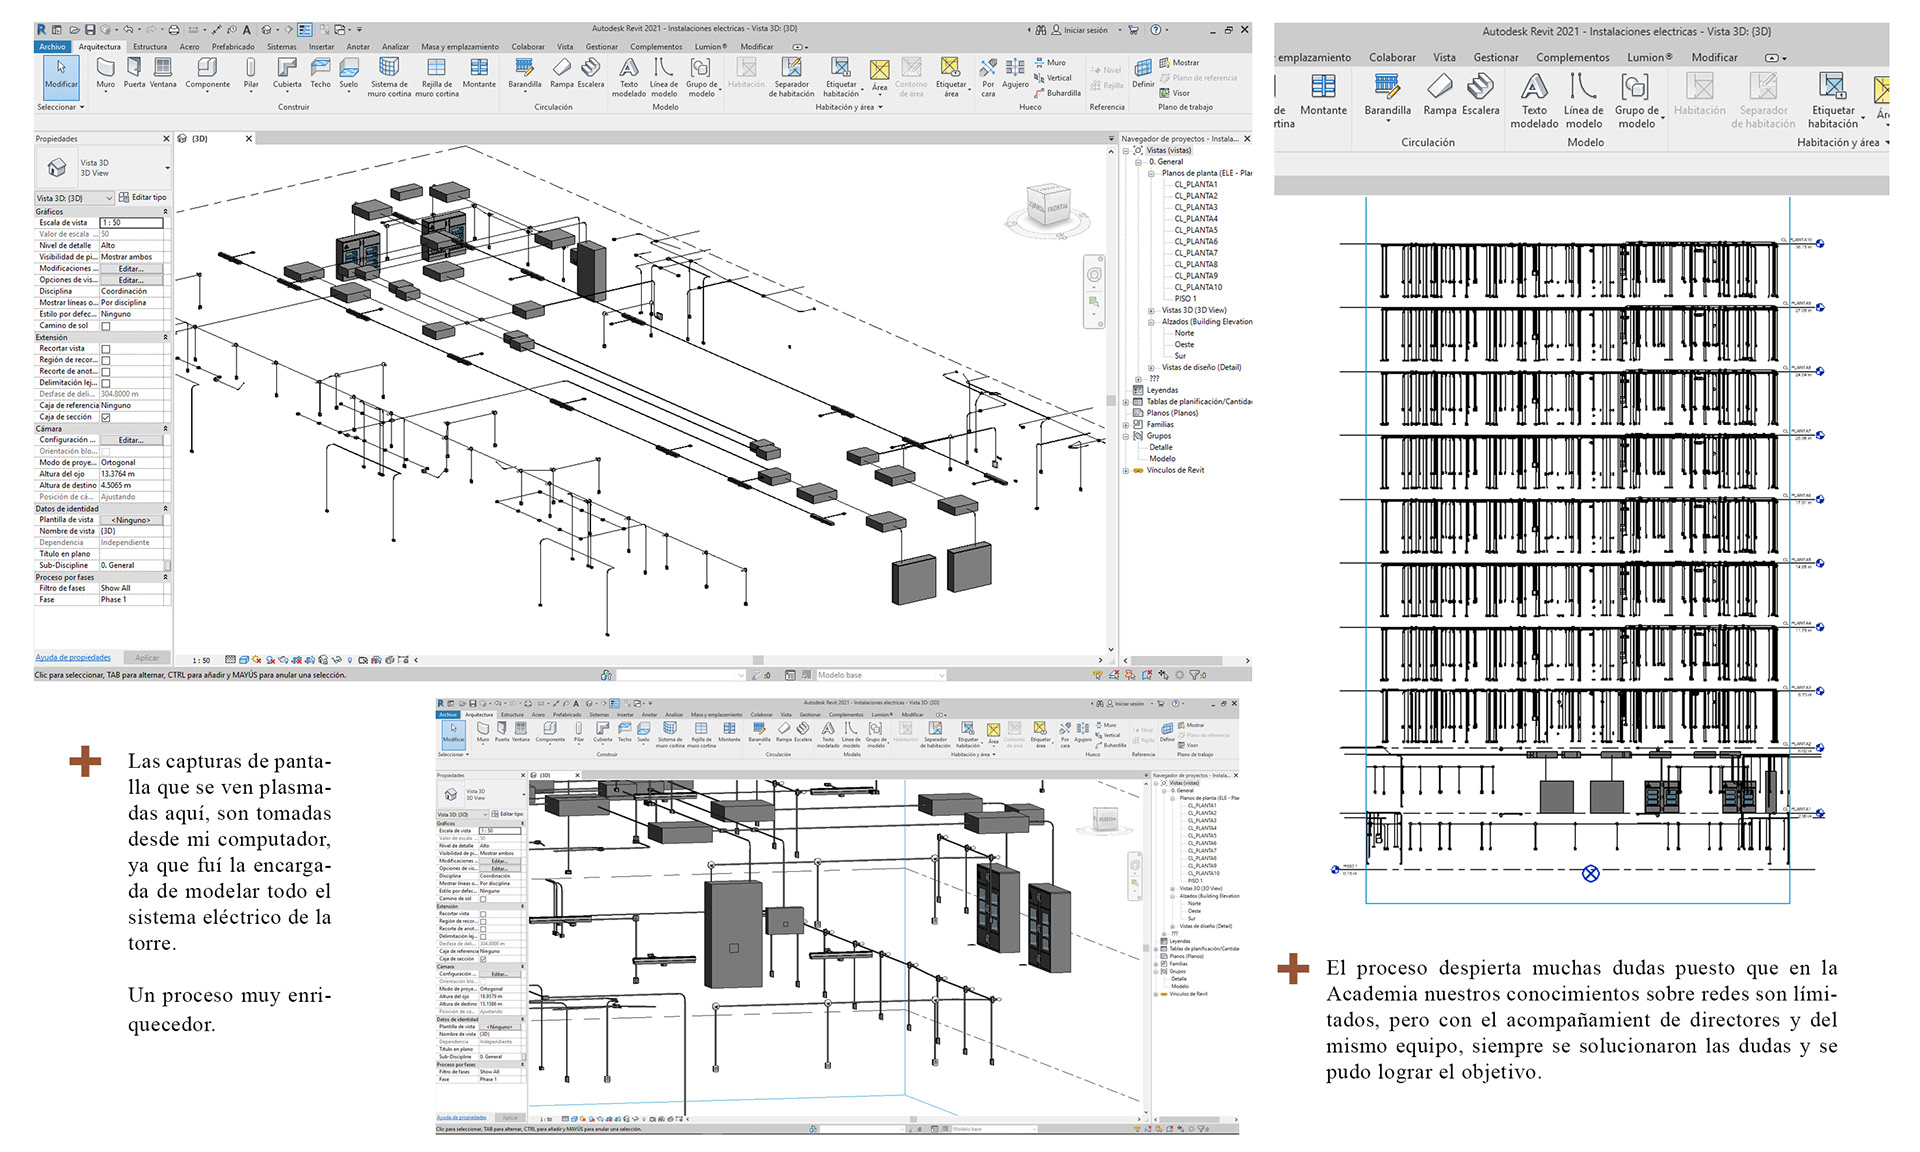This screenshot has width=1920, height=1152.
Task: Click the 3D view horizontal scrollbar in the large Revit window
Action: (x=758, y=660)
